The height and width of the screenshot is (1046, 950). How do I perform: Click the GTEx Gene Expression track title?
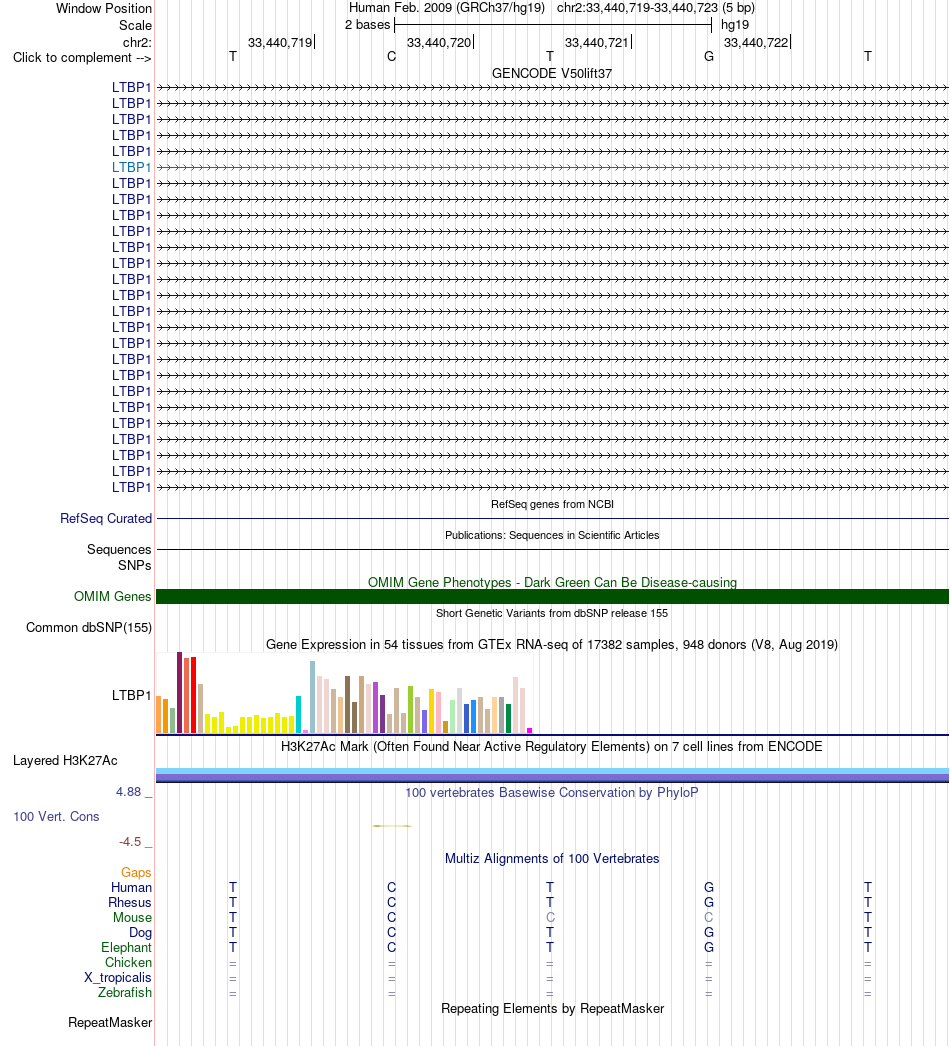[552, 644]
